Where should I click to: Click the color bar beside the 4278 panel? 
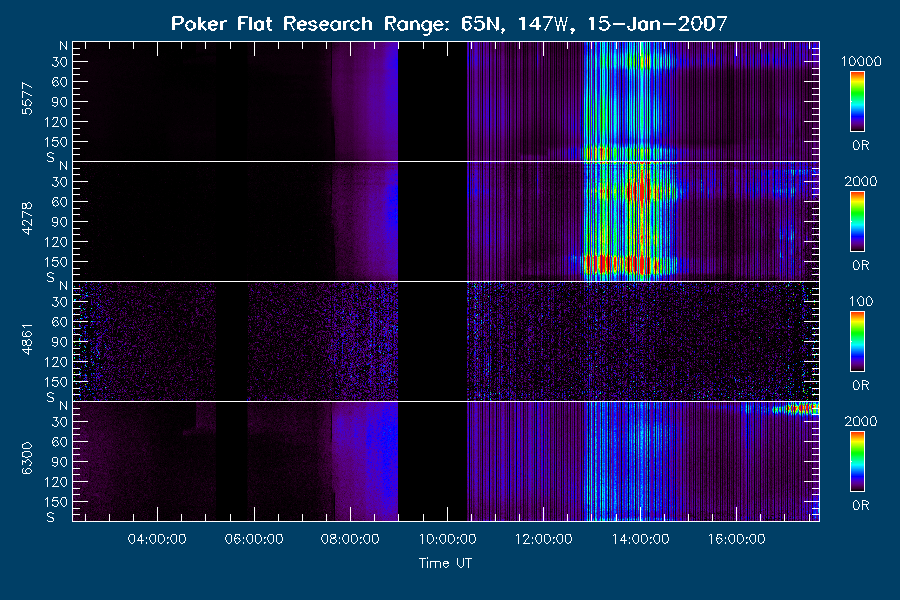tap(858, 222)
